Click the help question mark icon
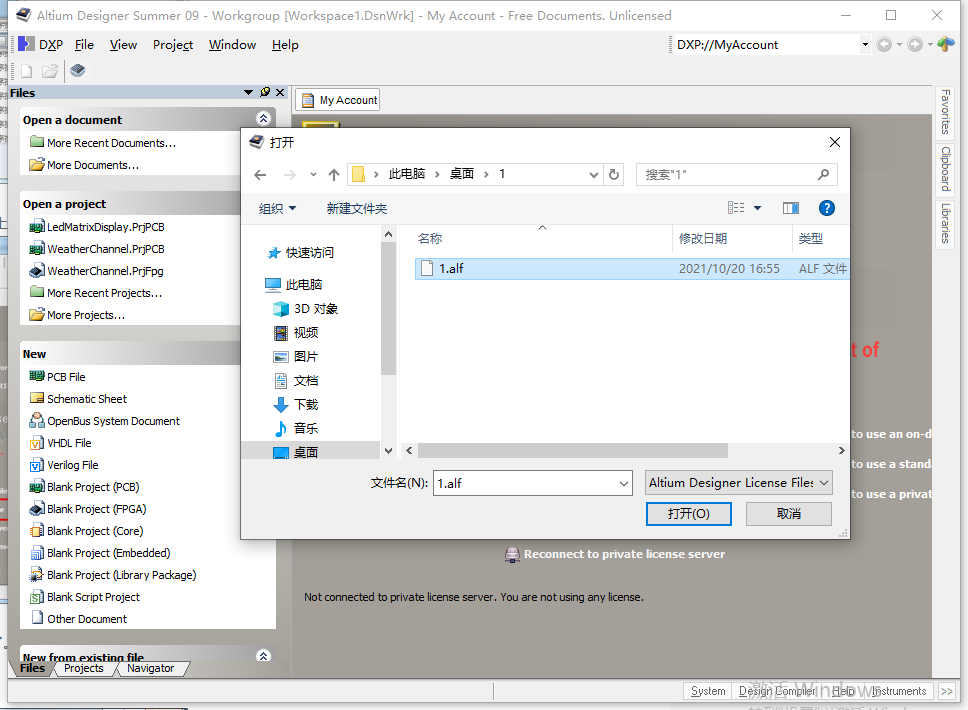968x710 pixels. tap(826, 208)
